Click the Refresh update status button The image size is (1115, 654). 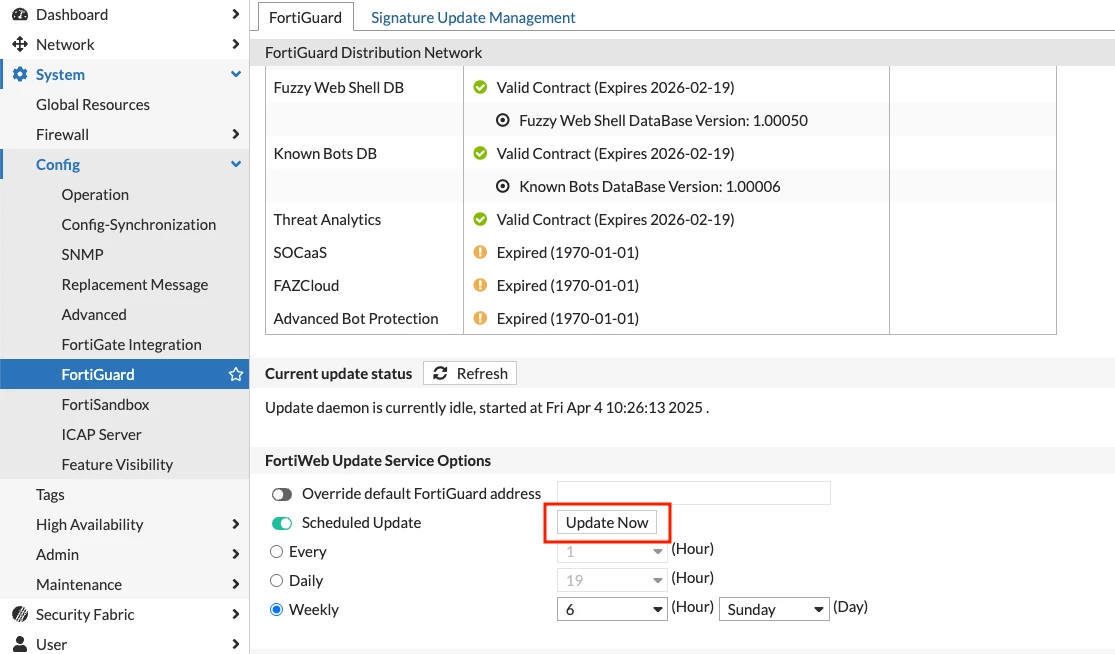click(469, 373)
